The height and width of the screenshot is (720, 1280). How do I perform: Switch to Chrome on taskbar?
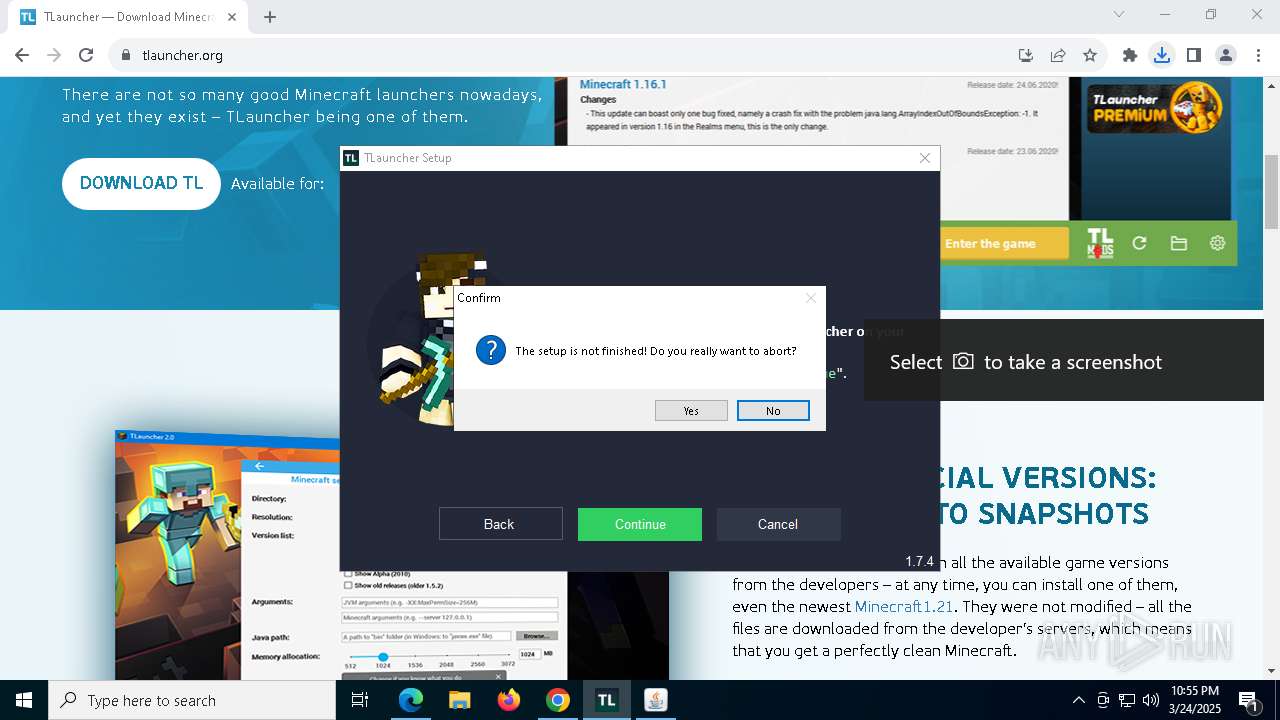pyautogui.click(x=558, y=700)
